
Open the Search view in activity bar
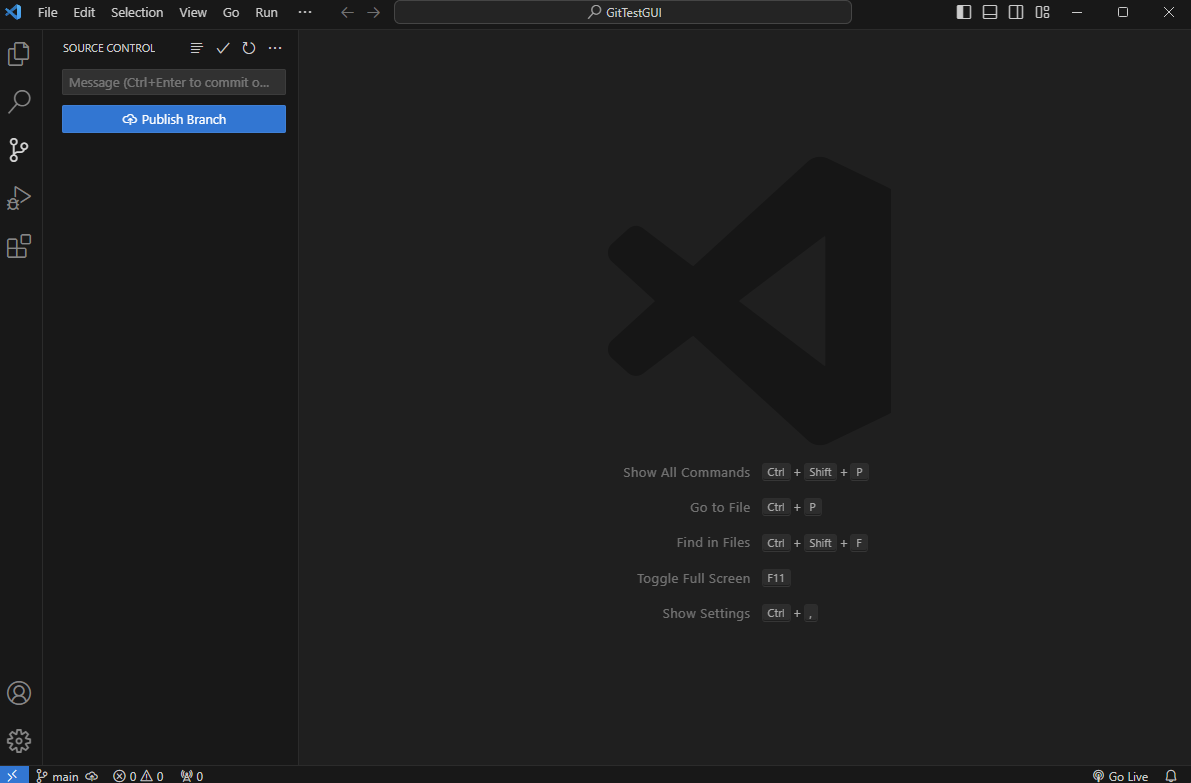(x=18, y=102)
